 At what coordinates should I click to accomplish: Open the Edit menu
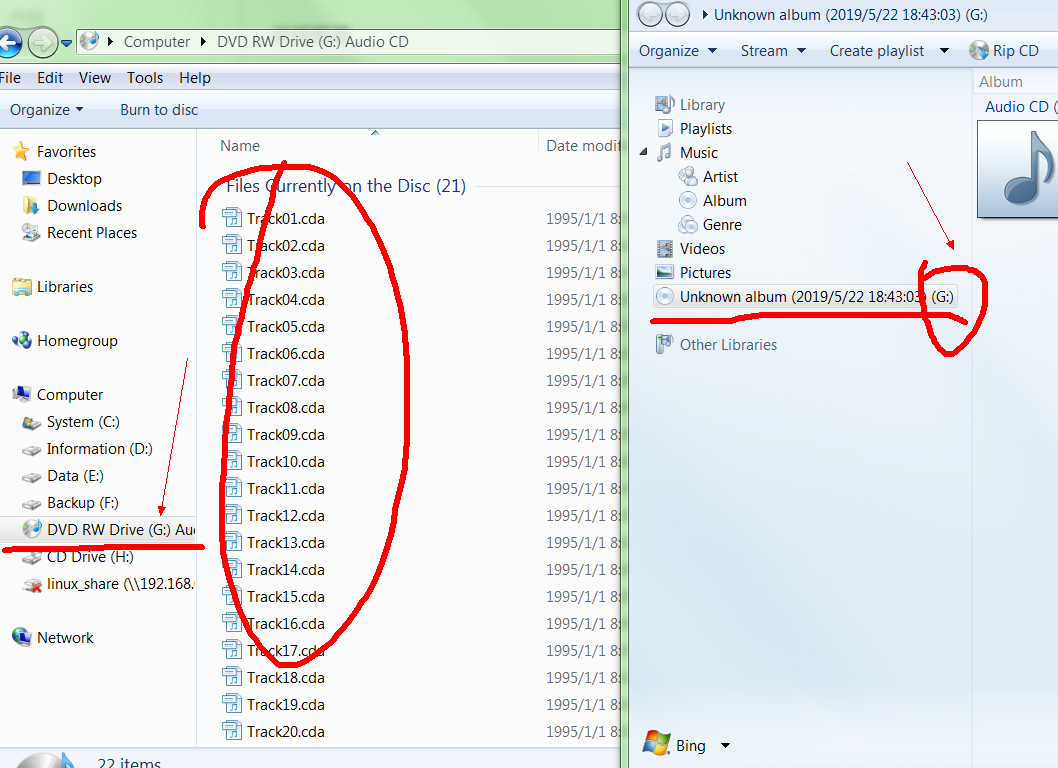point(50,78)
